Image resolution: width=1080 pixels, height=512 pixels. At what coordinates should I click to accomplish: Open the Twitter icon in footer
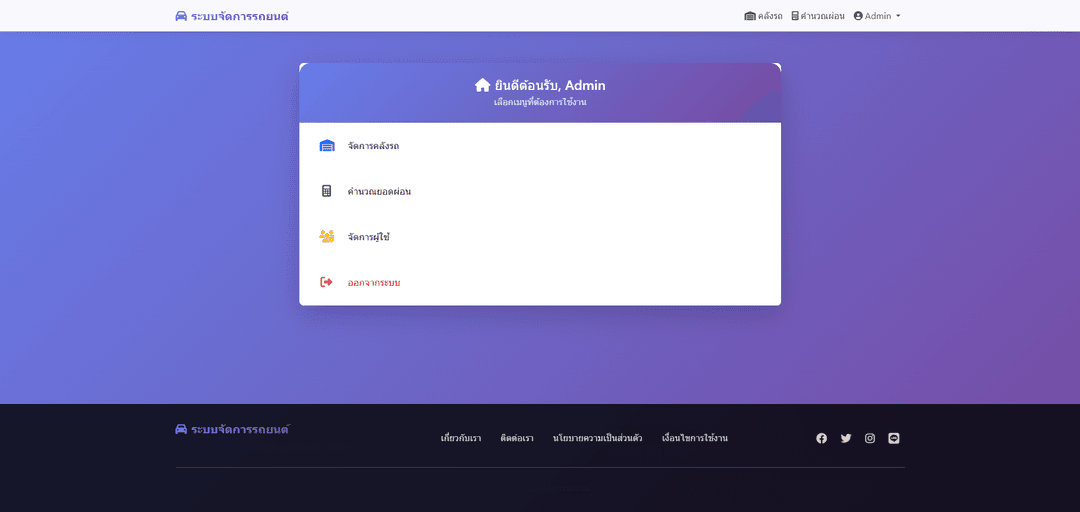(846, 438)
